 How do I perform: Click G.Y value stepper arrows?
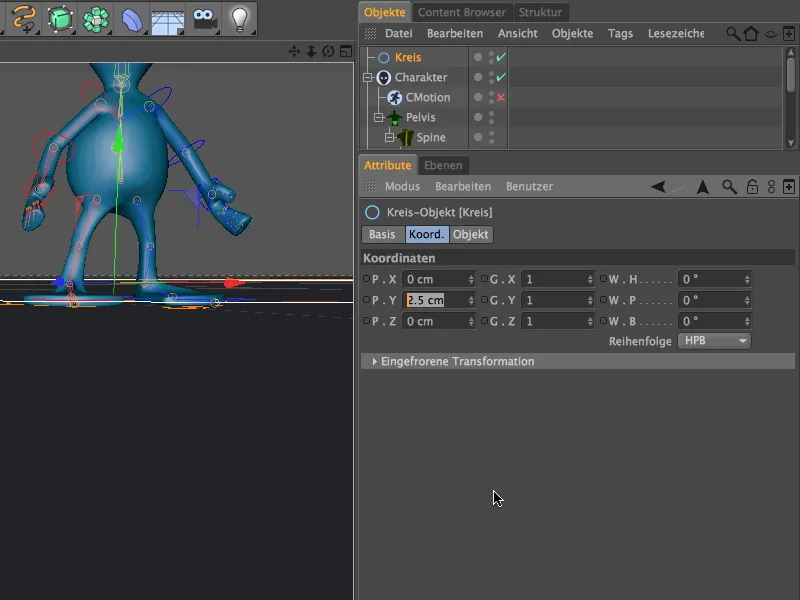pos(590,300)
